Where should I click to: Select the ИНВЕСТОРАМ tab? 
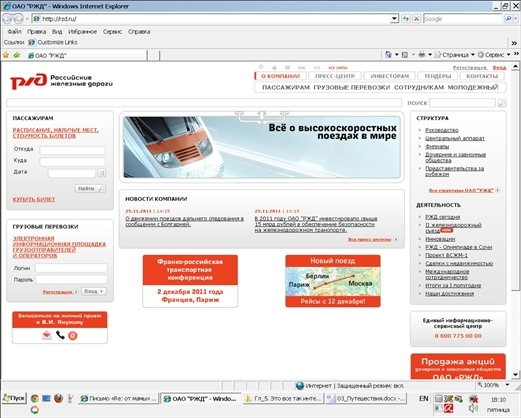pyautogui.click(x=389, y=76)
